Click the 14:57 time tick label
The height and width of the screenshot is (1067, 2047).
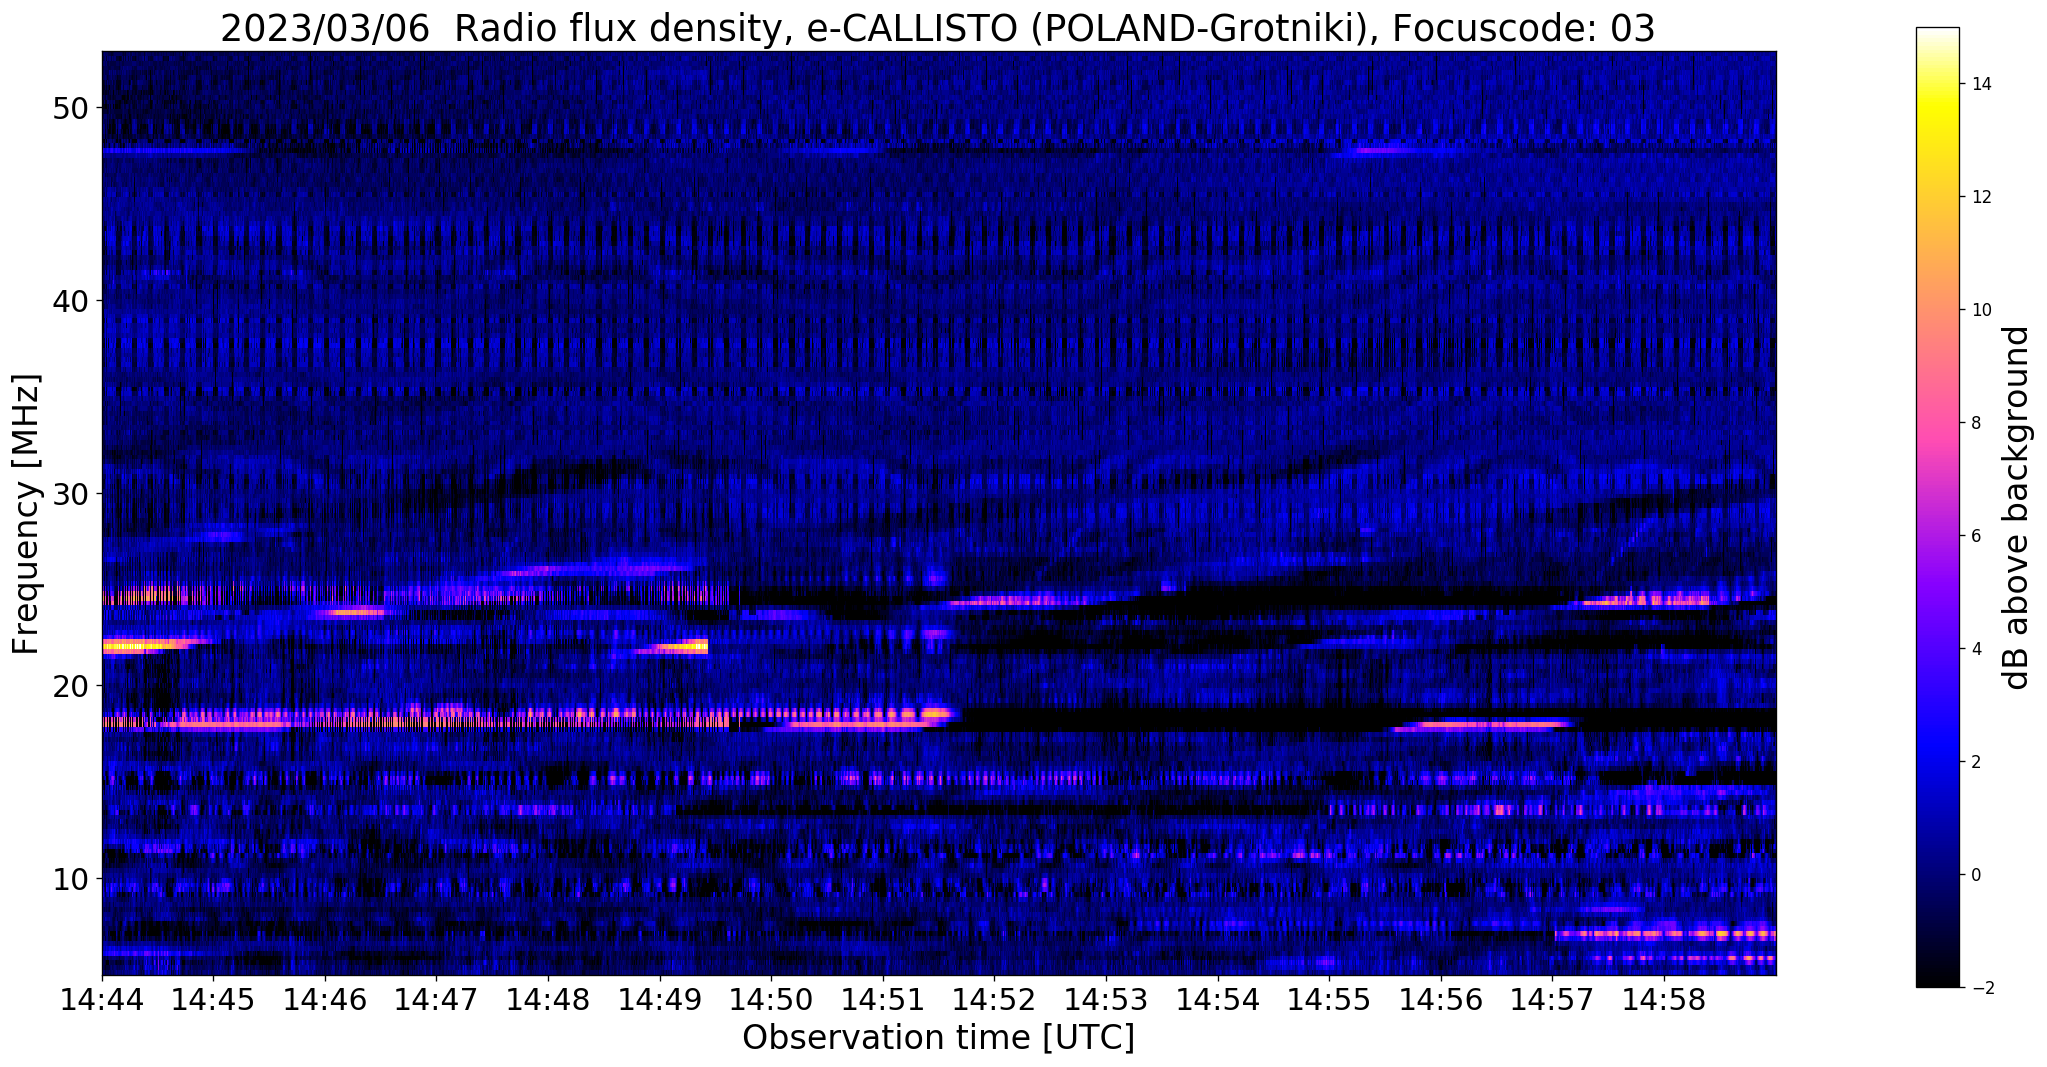pos(1553,998)
